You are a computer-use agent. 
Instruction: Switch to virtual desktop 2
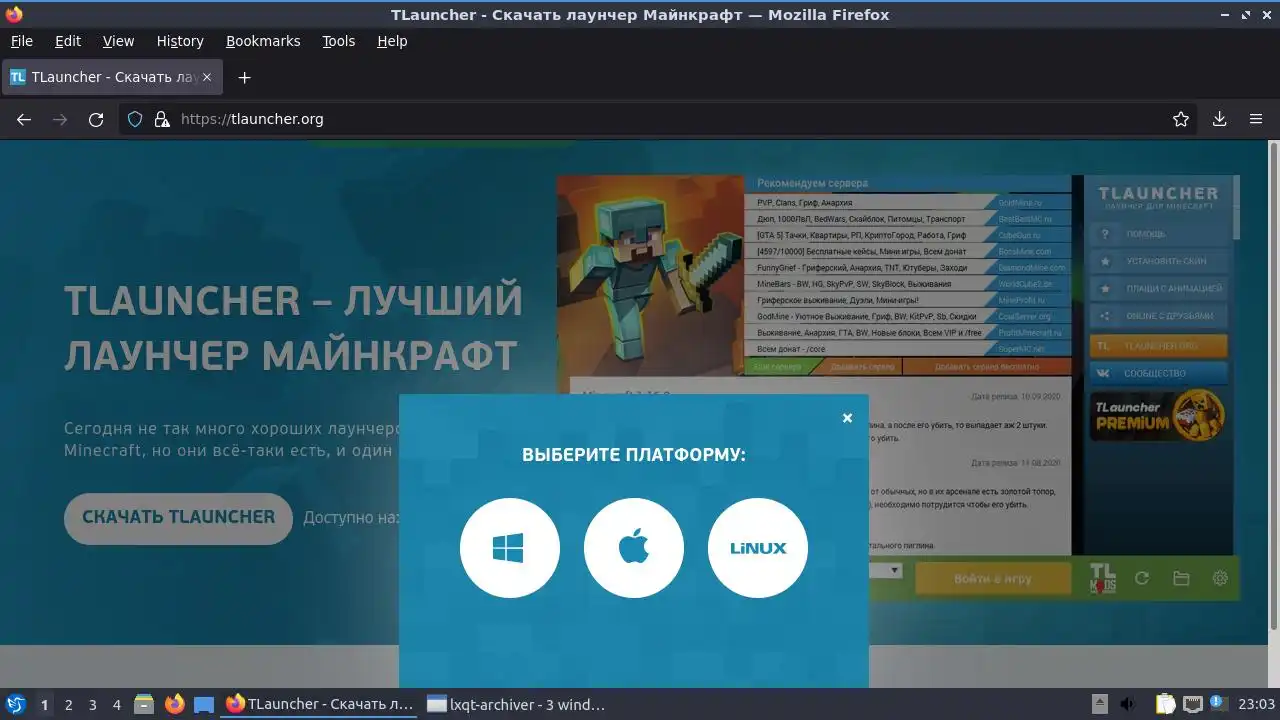pyautogui.click(x=68, y=705)
